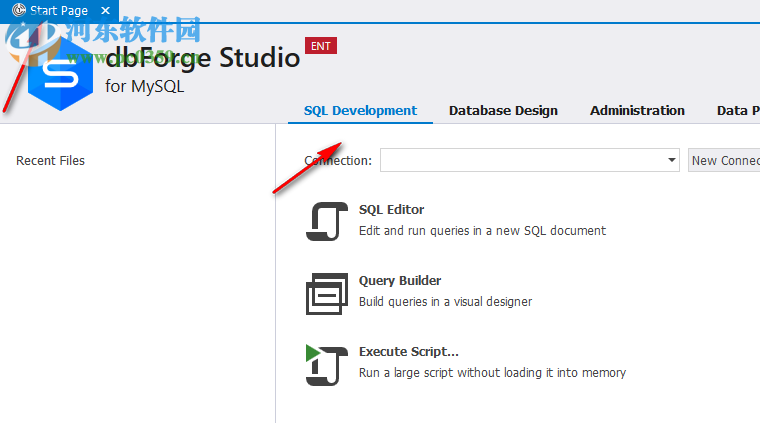Click 'Run a large script without loading it into memory'
The height and width of the screenshot is (423, 760).
tap(492, 373)
